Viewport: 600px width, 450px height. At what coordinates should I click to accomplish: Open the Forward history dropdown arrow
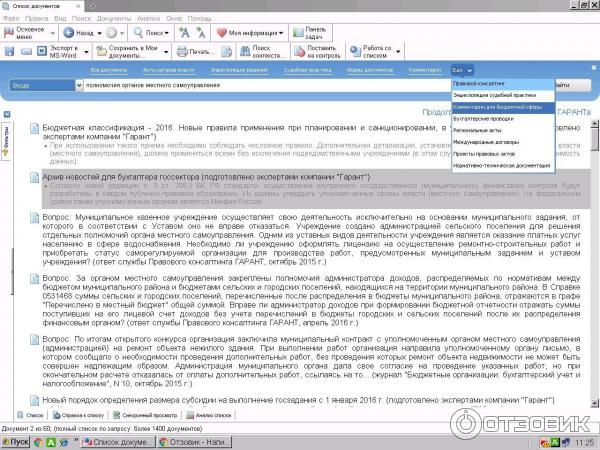(x=122, y=33)
